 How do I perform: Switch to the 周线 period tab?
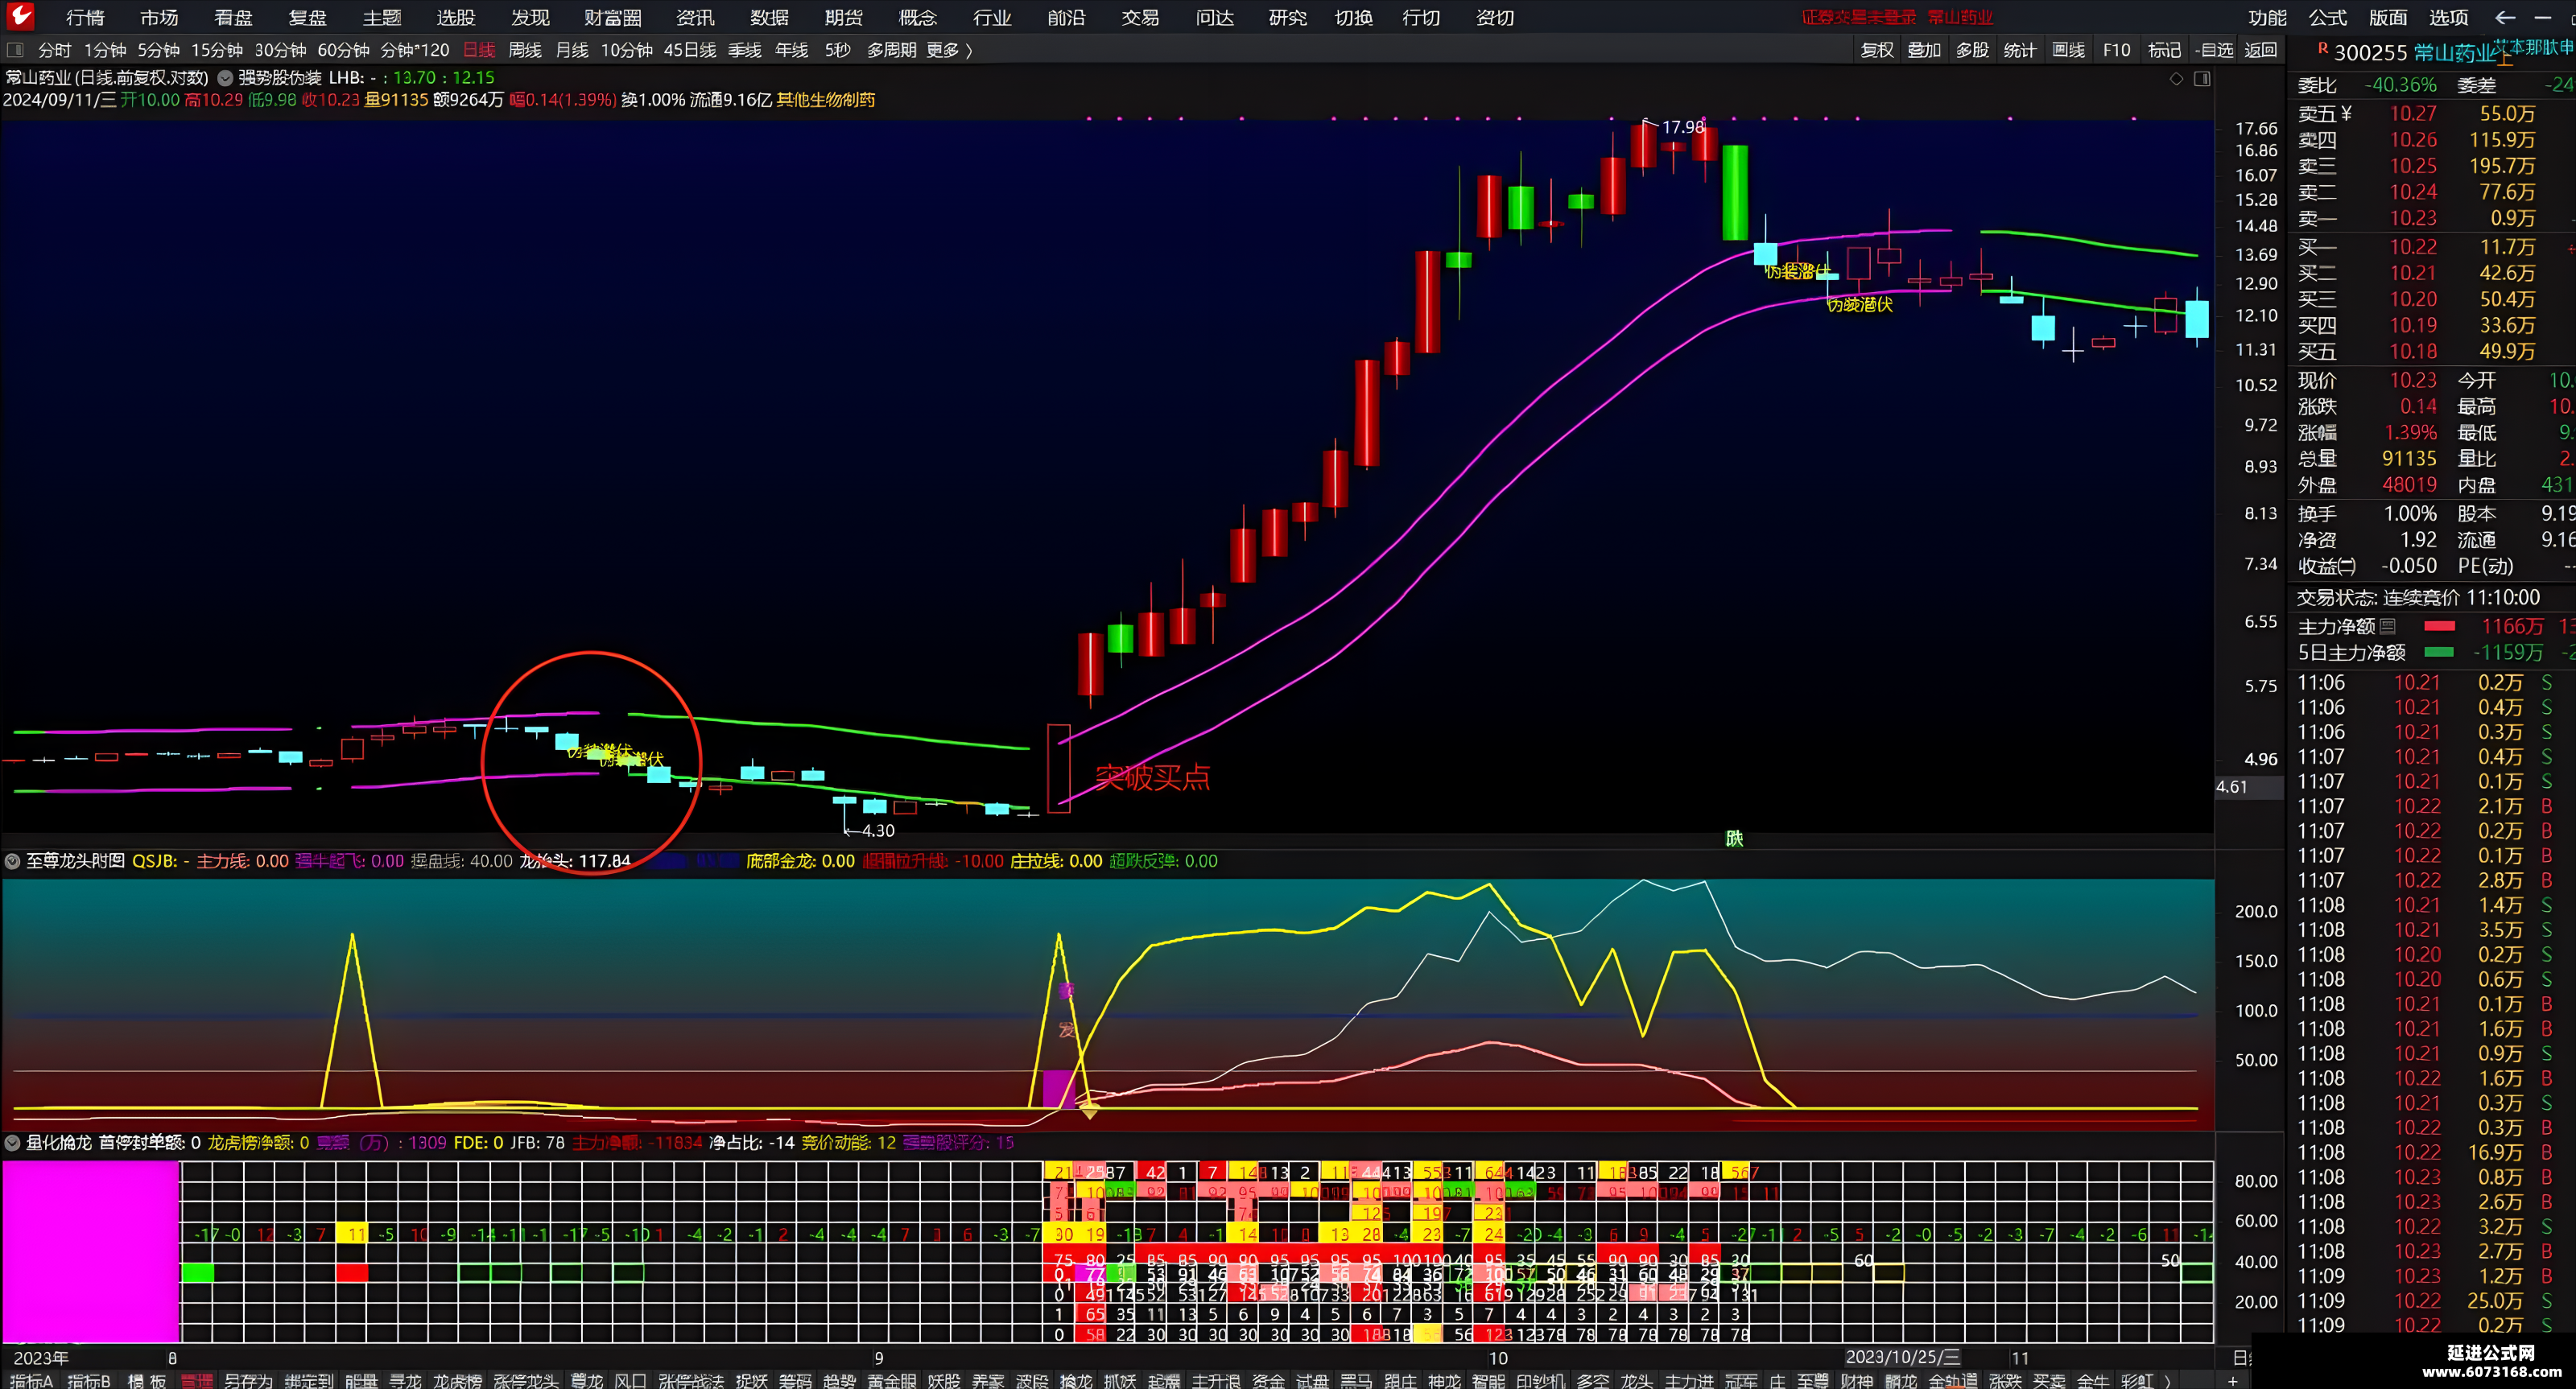coord(524,50)
